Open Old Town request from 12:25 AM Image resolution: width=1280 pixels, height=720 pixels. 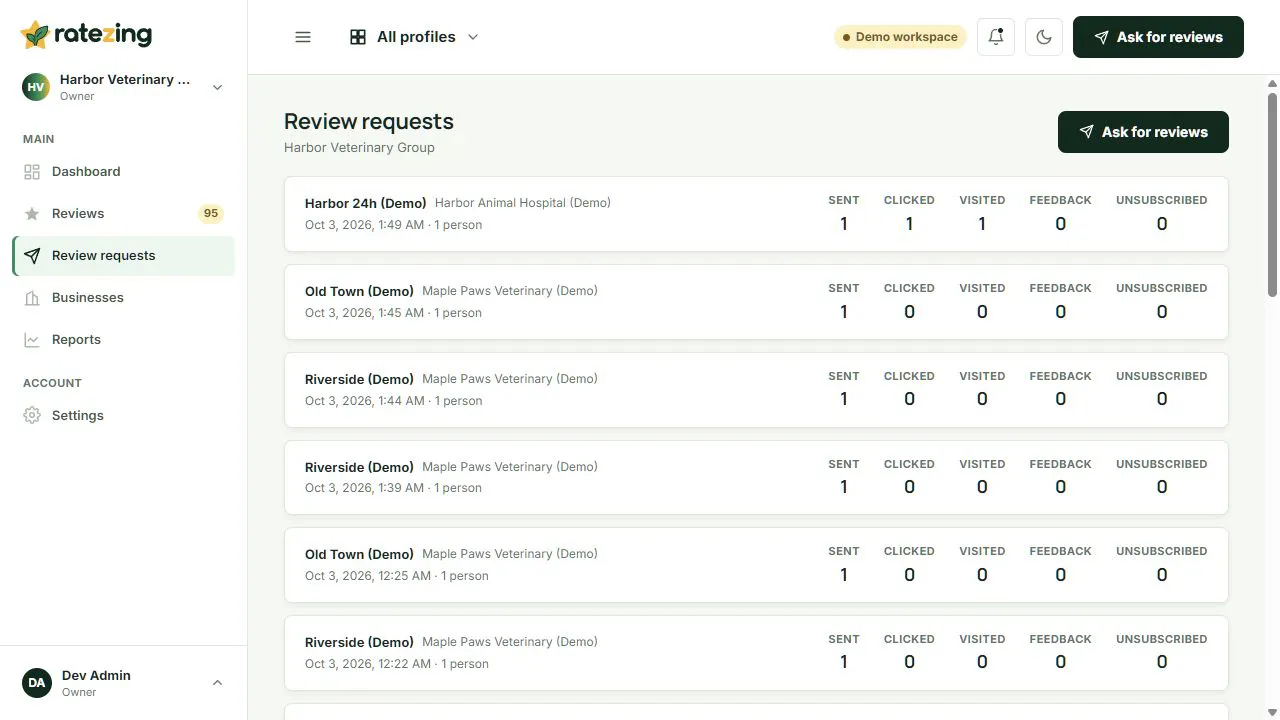pyautogui.click(x=756, y=565)
